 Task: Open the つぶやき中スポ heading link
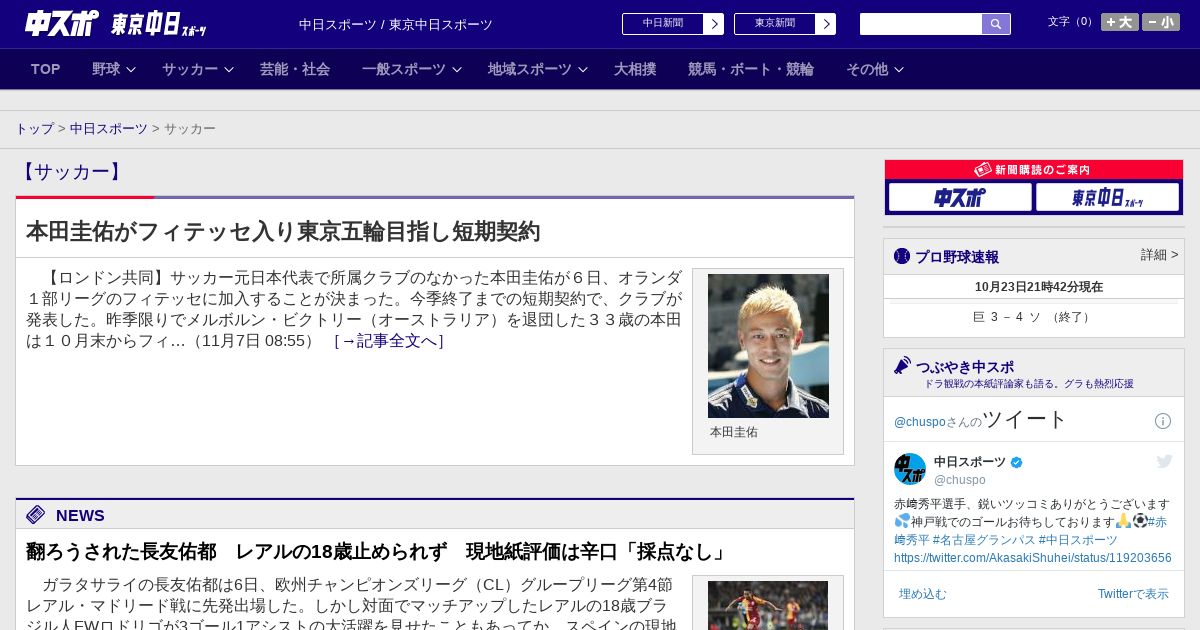point(965,367)
